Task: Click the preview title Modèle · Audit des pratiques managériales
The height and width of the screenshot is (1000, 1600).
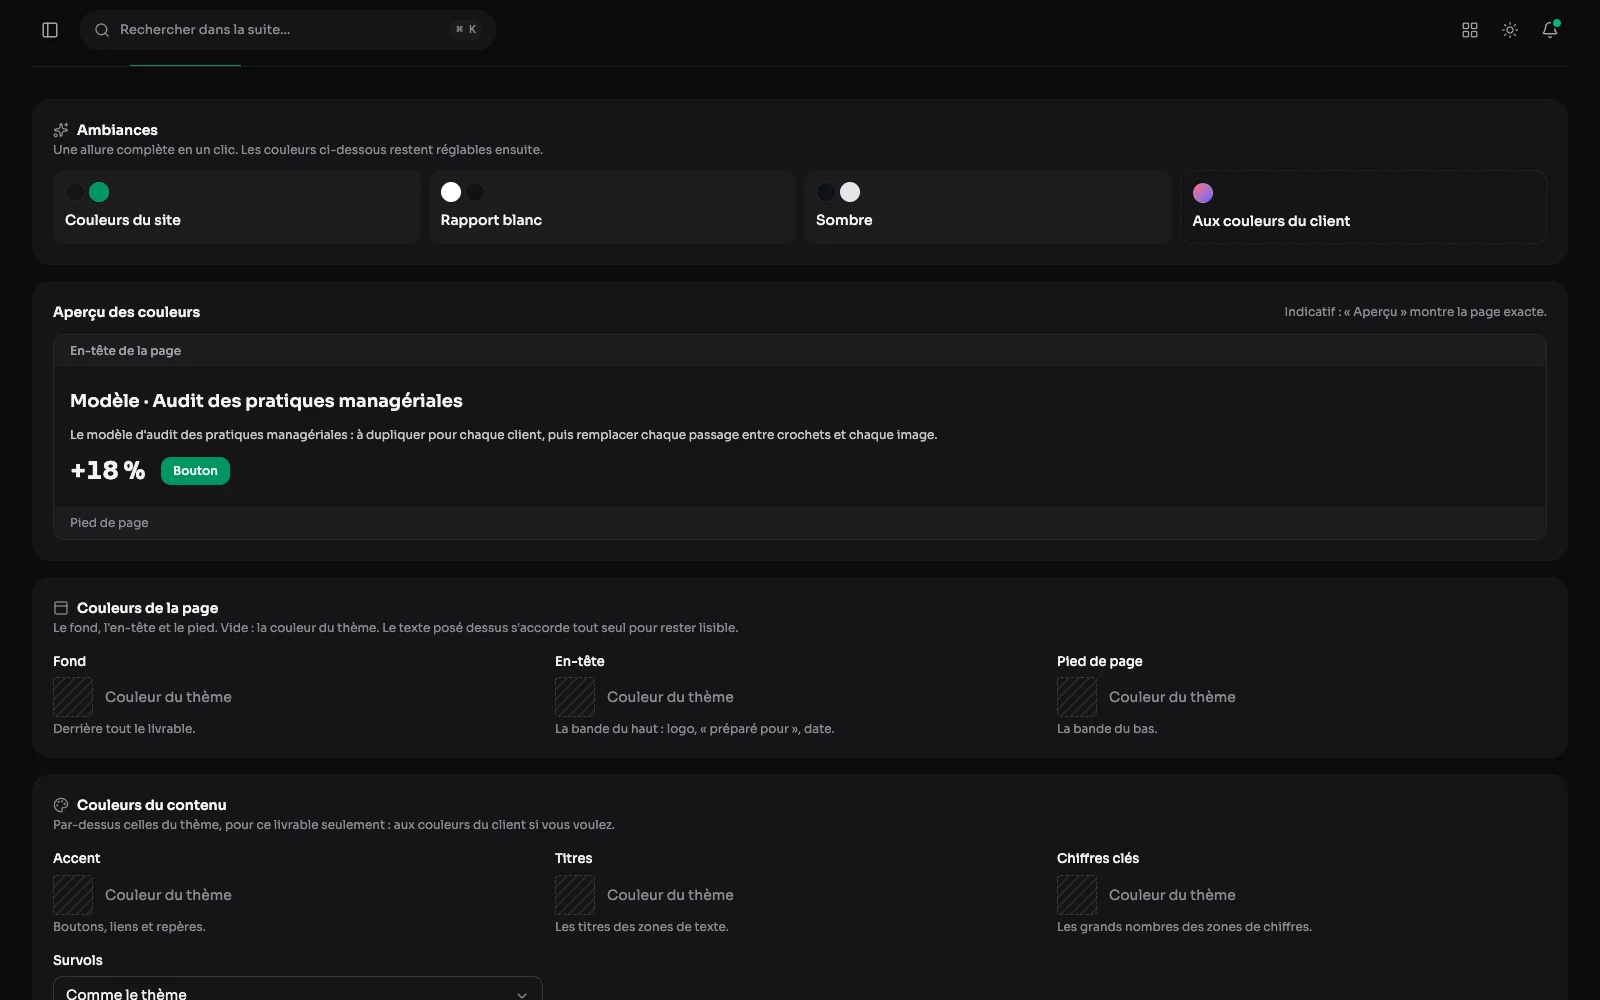Action: [266, 401]
